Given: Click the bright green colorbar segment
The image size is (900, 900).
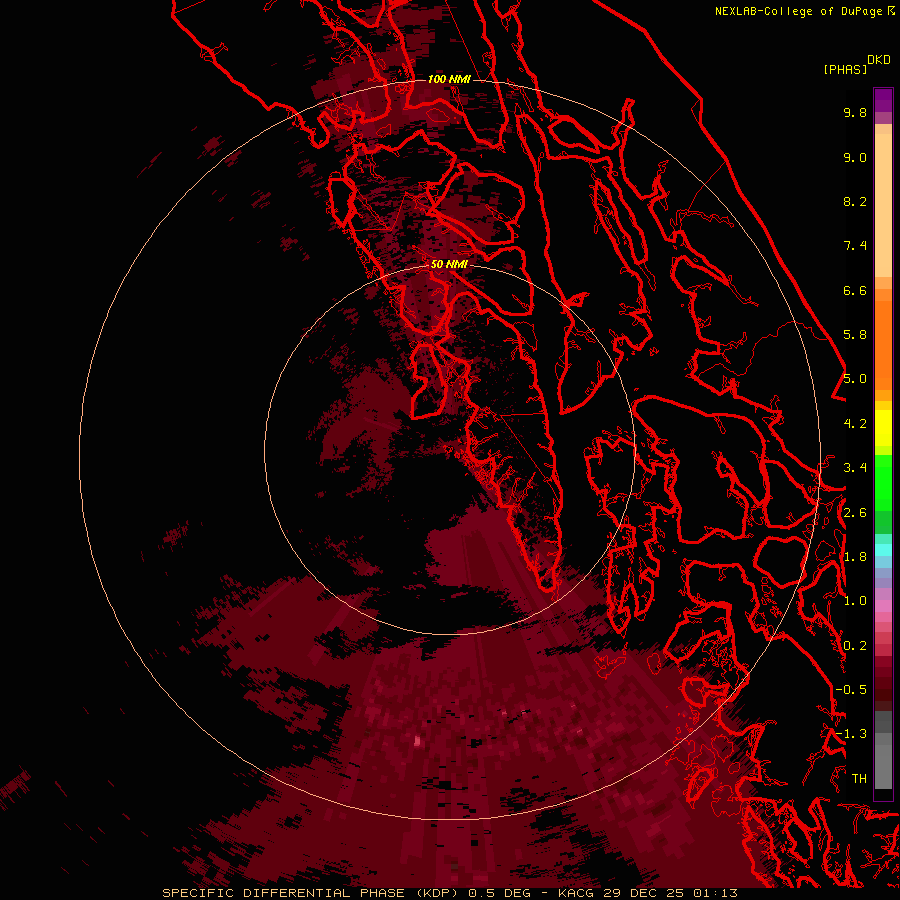Looking at the screenshot, I should click(x=883, y=482).
